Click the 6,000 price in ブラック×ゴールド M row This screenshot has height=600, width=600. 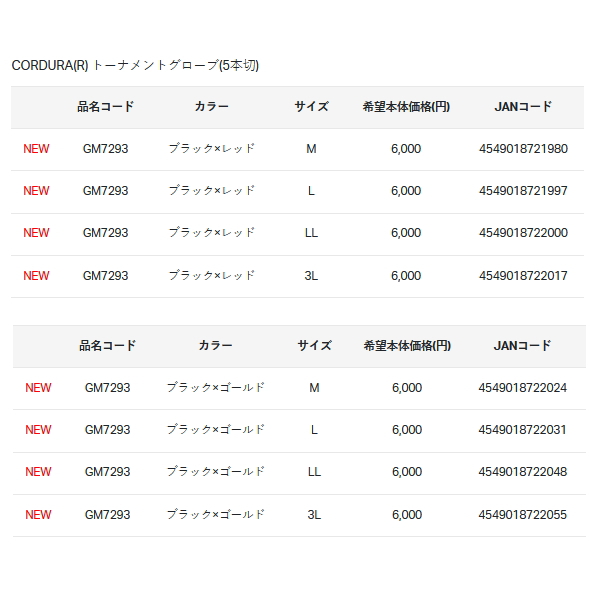tap(407, 388)
